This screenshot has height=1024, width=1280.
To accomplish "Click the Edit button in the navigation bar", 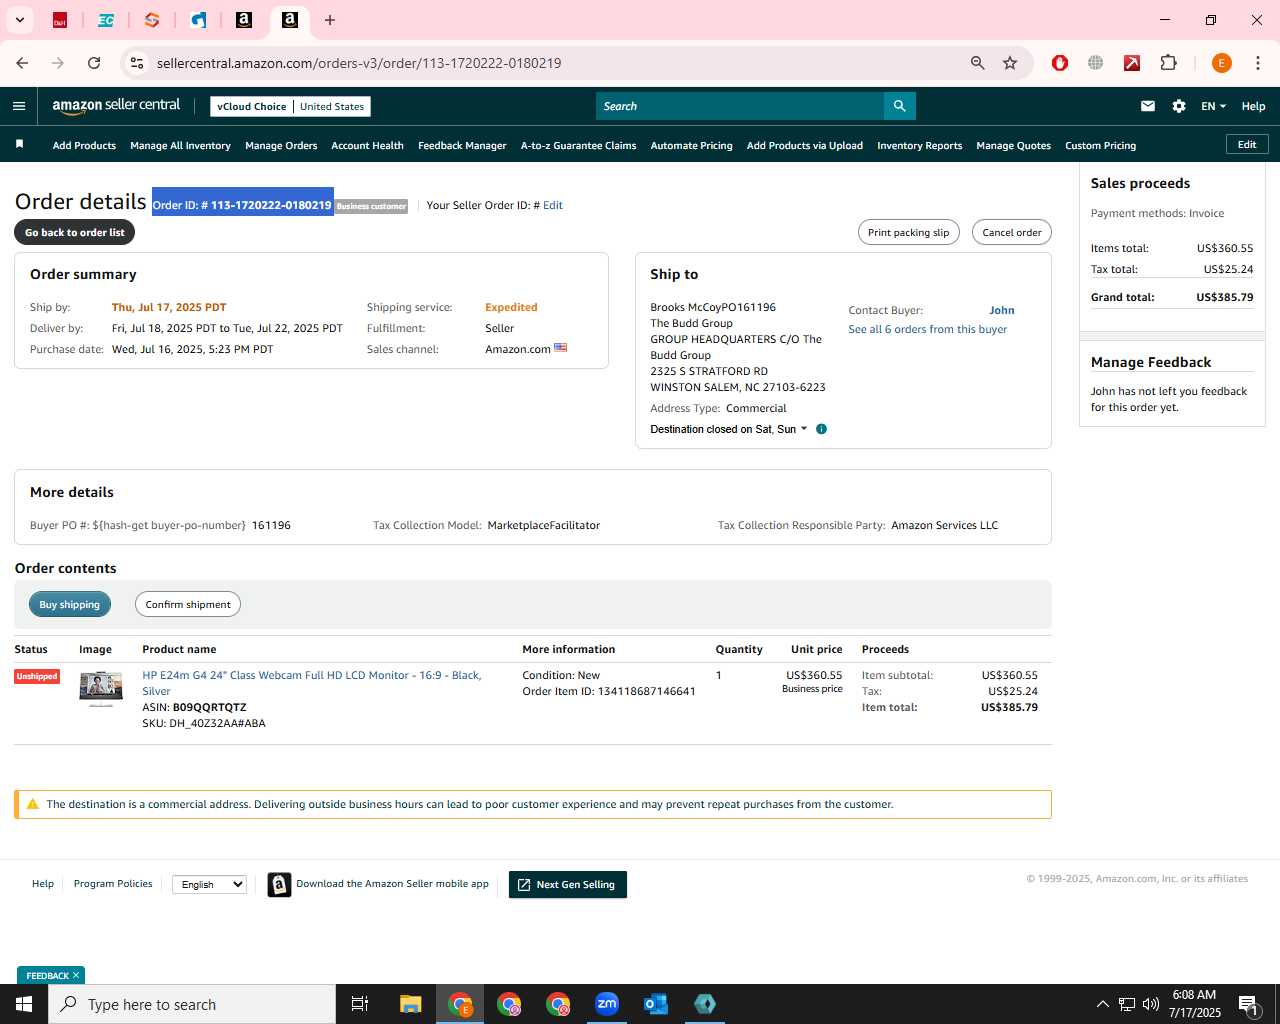I will point(1247,144).
